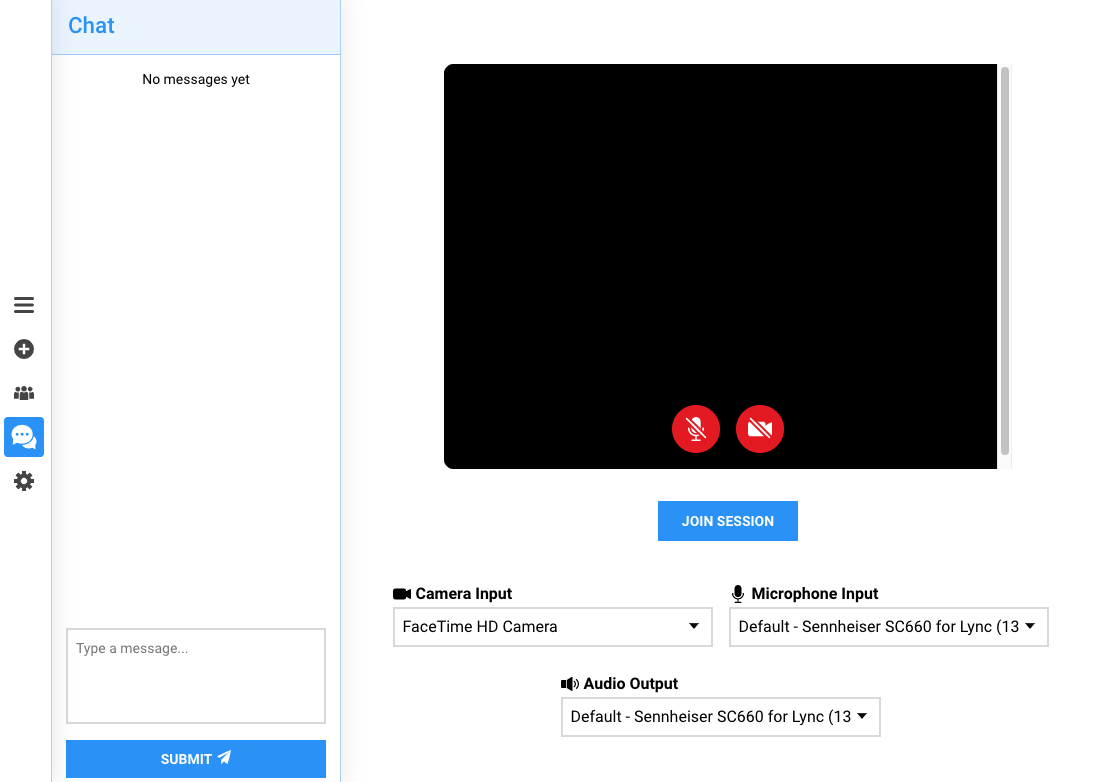Send message with the Submit button

pyautogui.click(x=196, y=759)
